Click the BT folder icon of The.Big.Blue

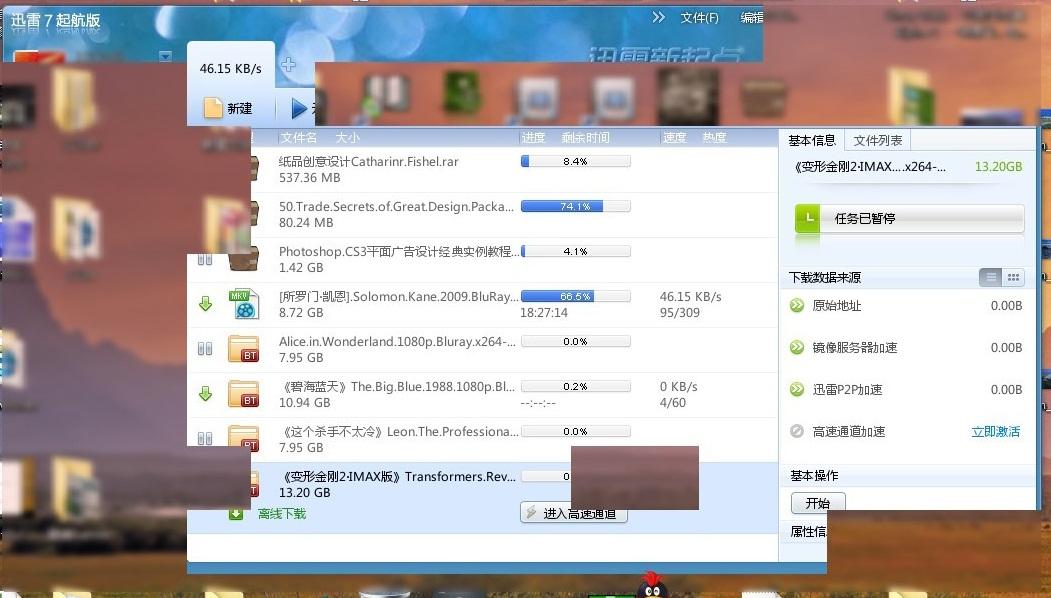pos(243,394)
